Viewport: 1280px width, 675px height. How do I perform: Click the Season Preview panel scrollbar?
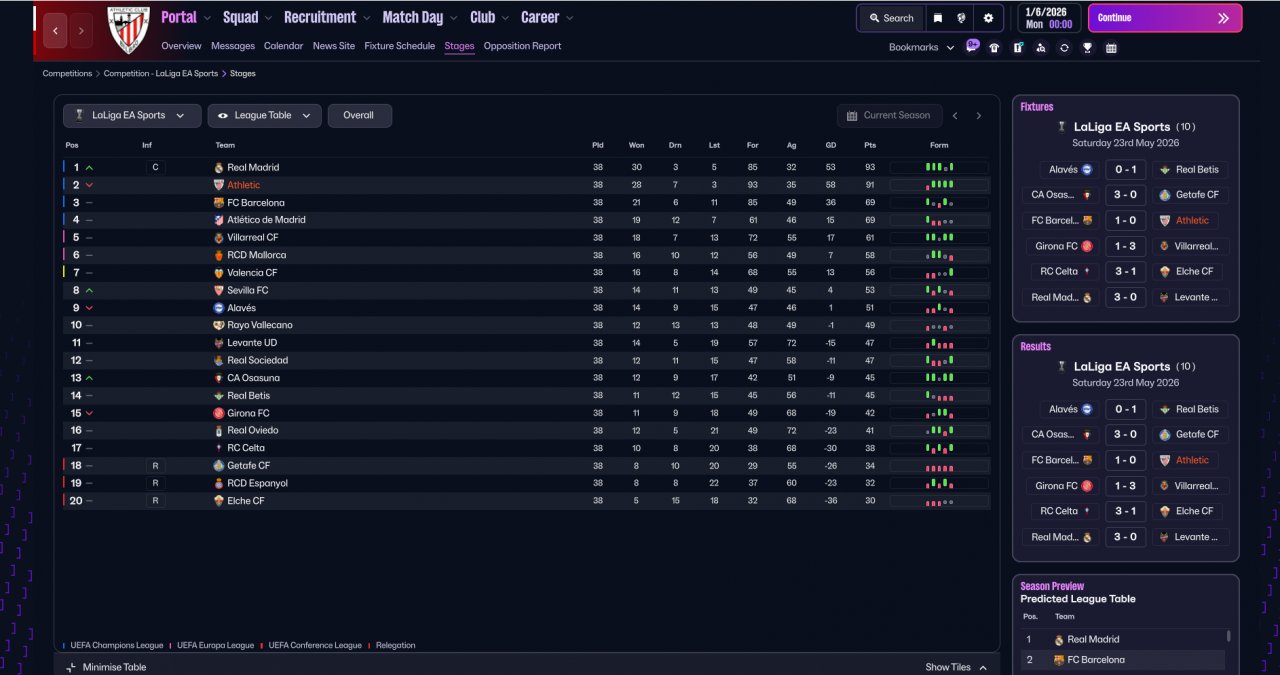click(x=1229, y=636)
